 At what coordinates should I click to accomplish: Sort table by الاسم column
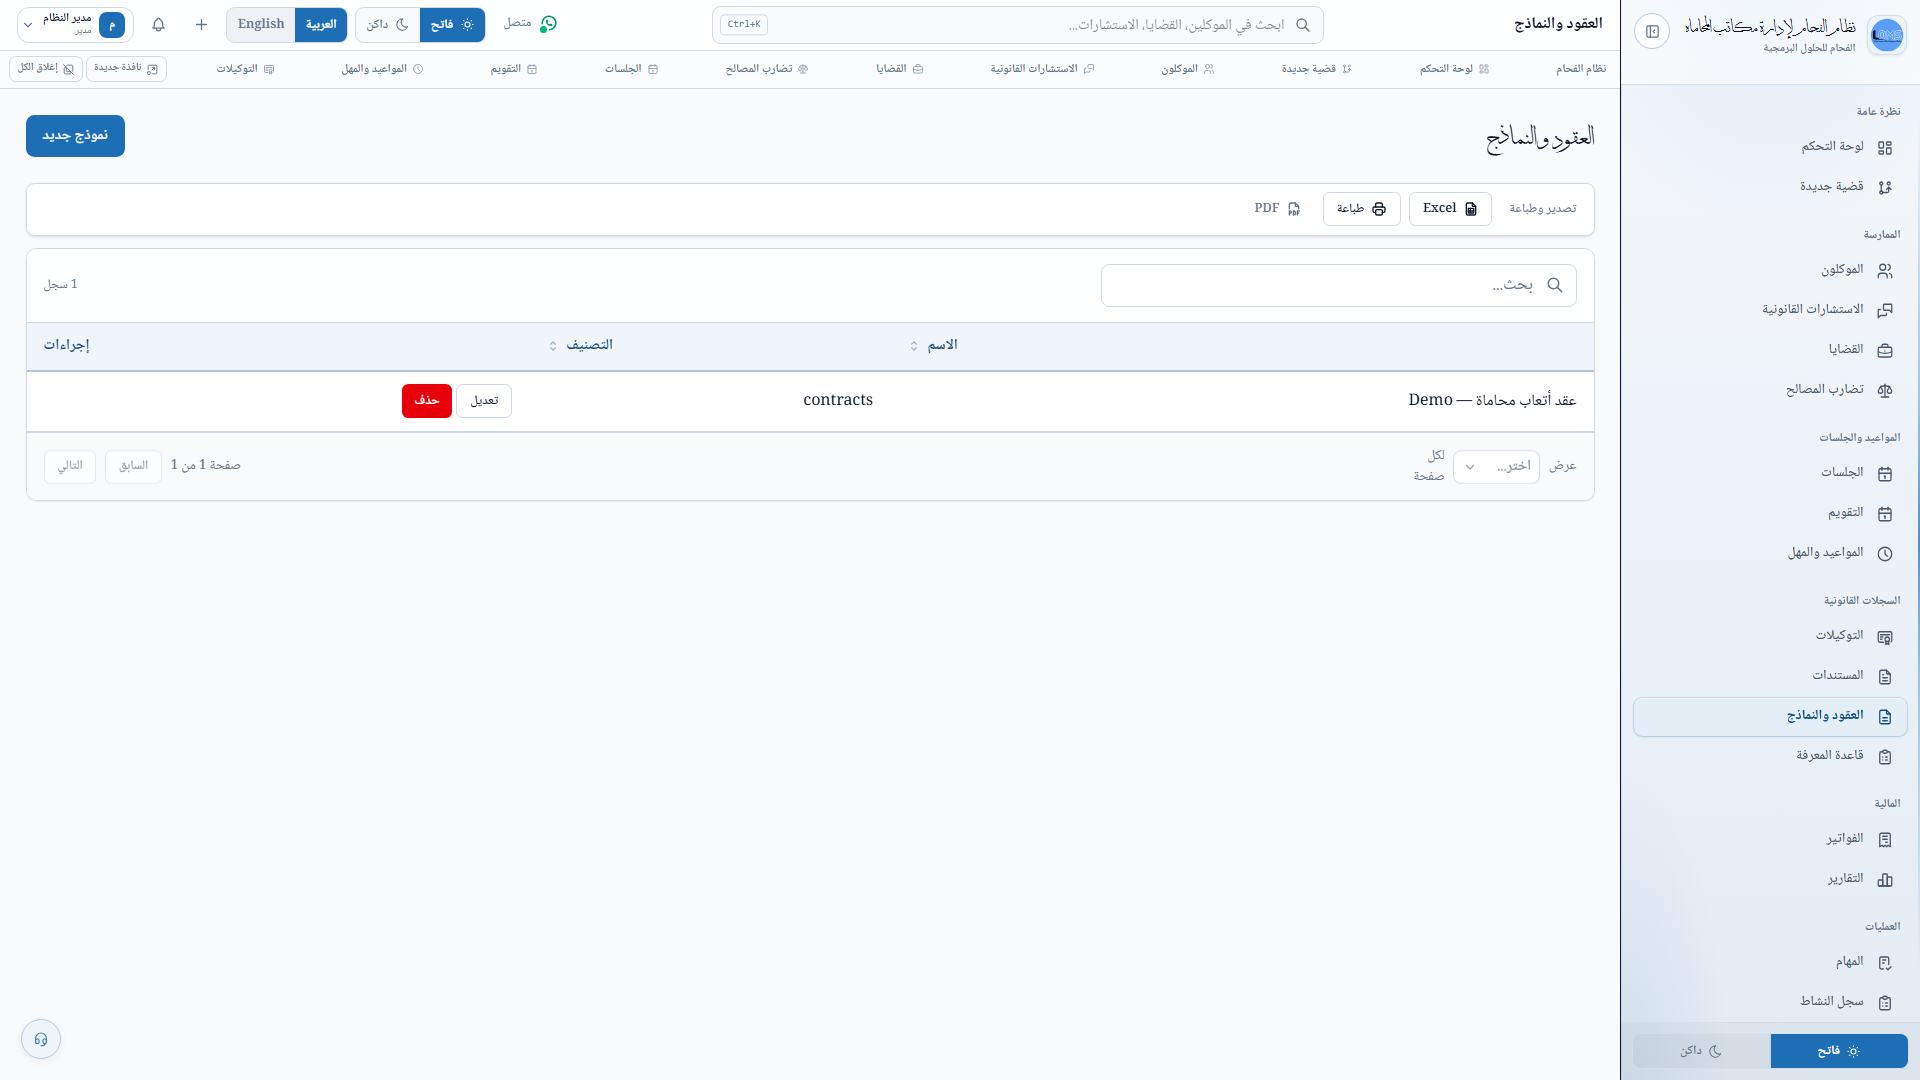coord(932,345)
